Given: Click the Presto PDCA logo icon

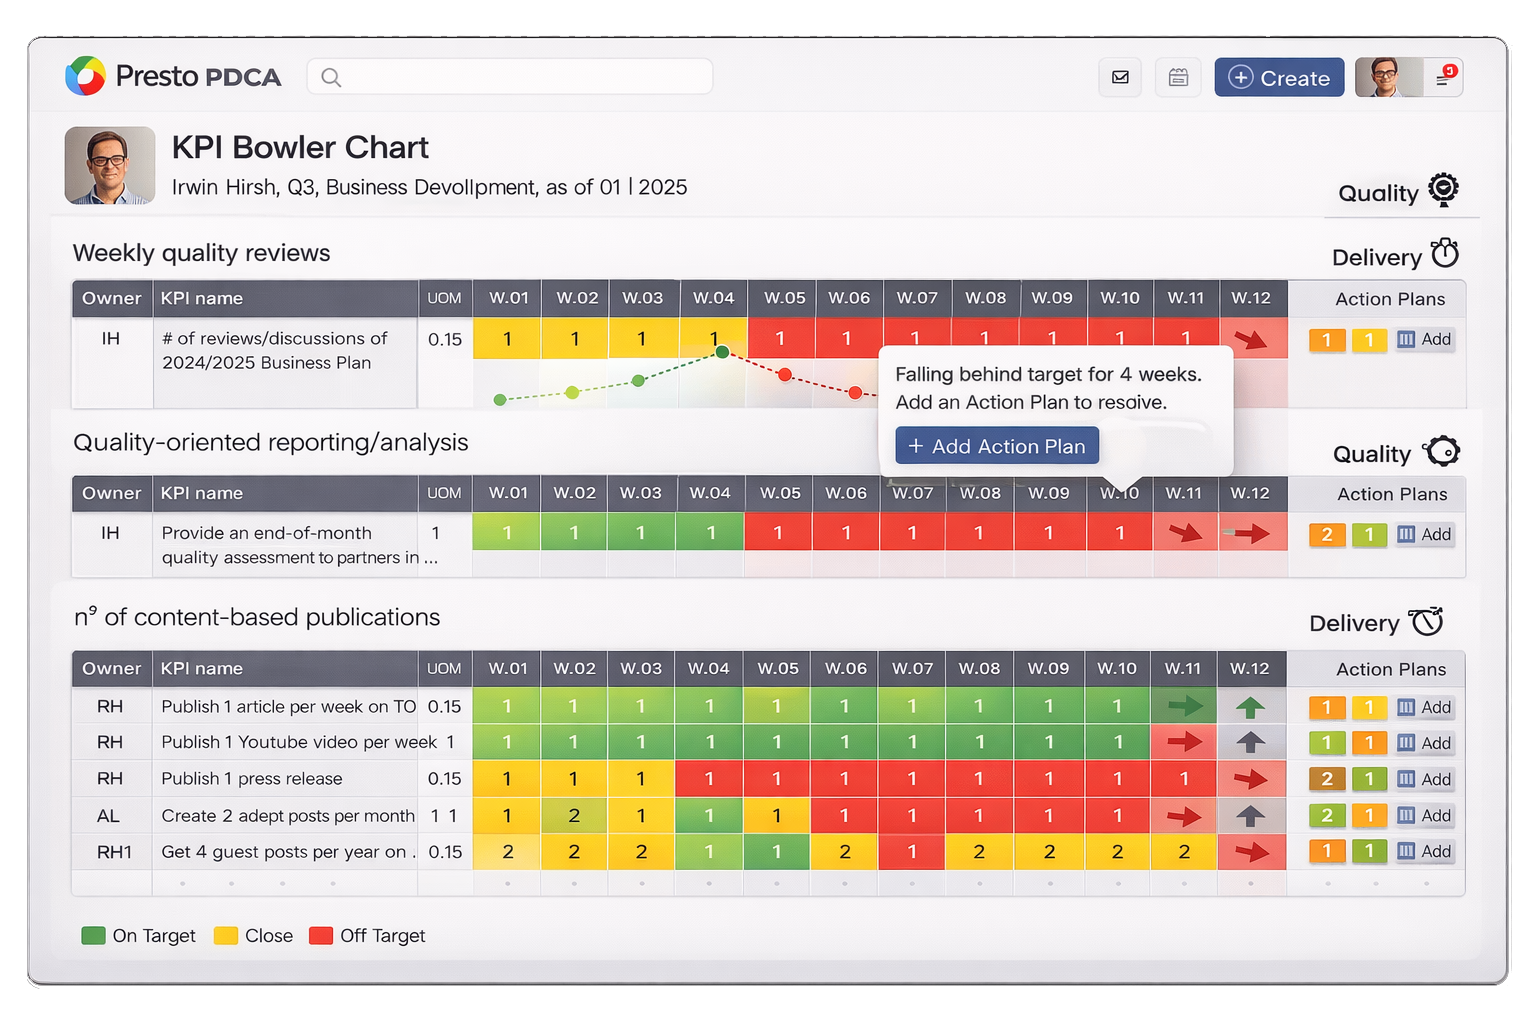Looking at the screenshot, I should (x=85, y=76).
